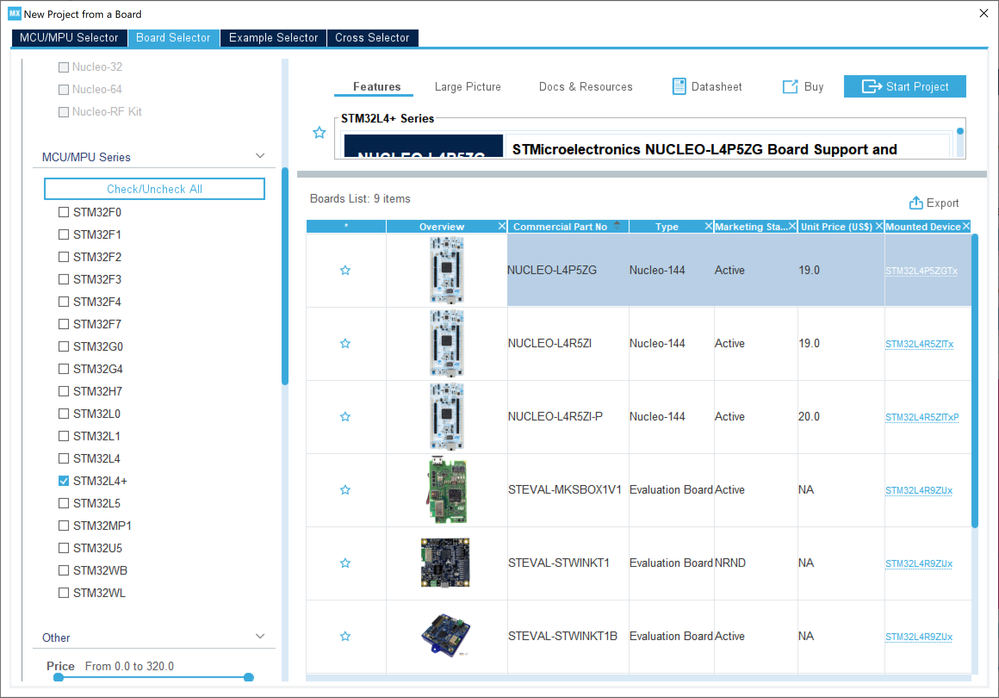Close the Marketing Status column
This screenshot has width=999, height=698.
[x=793, y=226]
